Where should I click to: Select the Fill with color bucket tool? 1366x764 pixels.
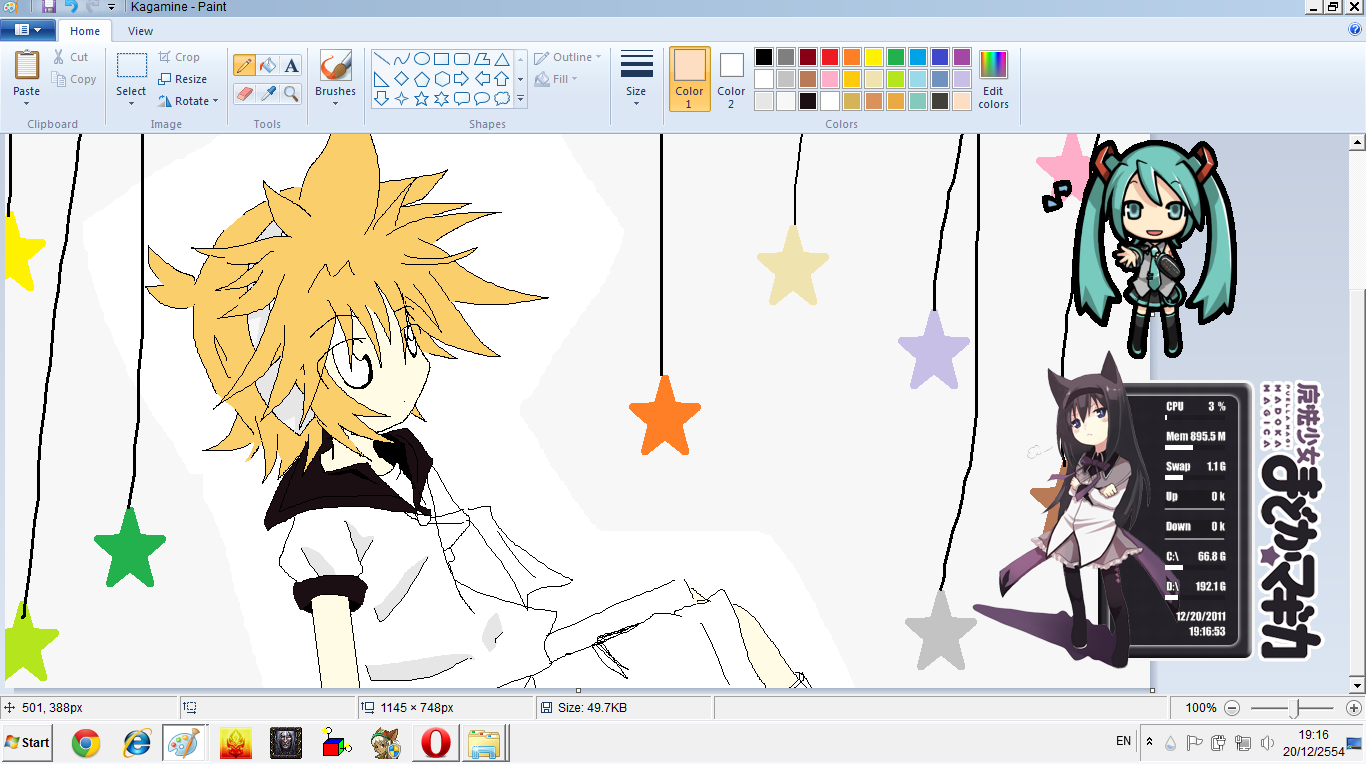click(268, 66)
